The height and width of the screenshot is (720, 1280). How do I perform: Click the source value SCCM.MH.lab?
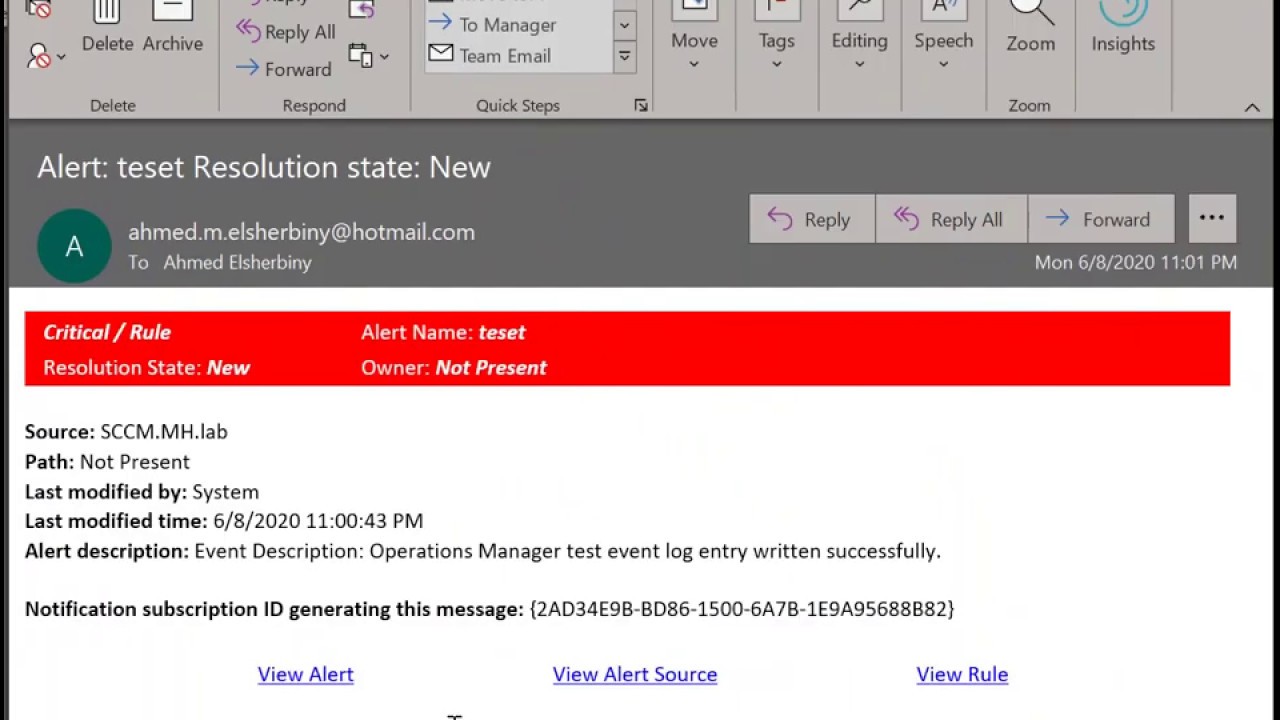tap(164, 431)
